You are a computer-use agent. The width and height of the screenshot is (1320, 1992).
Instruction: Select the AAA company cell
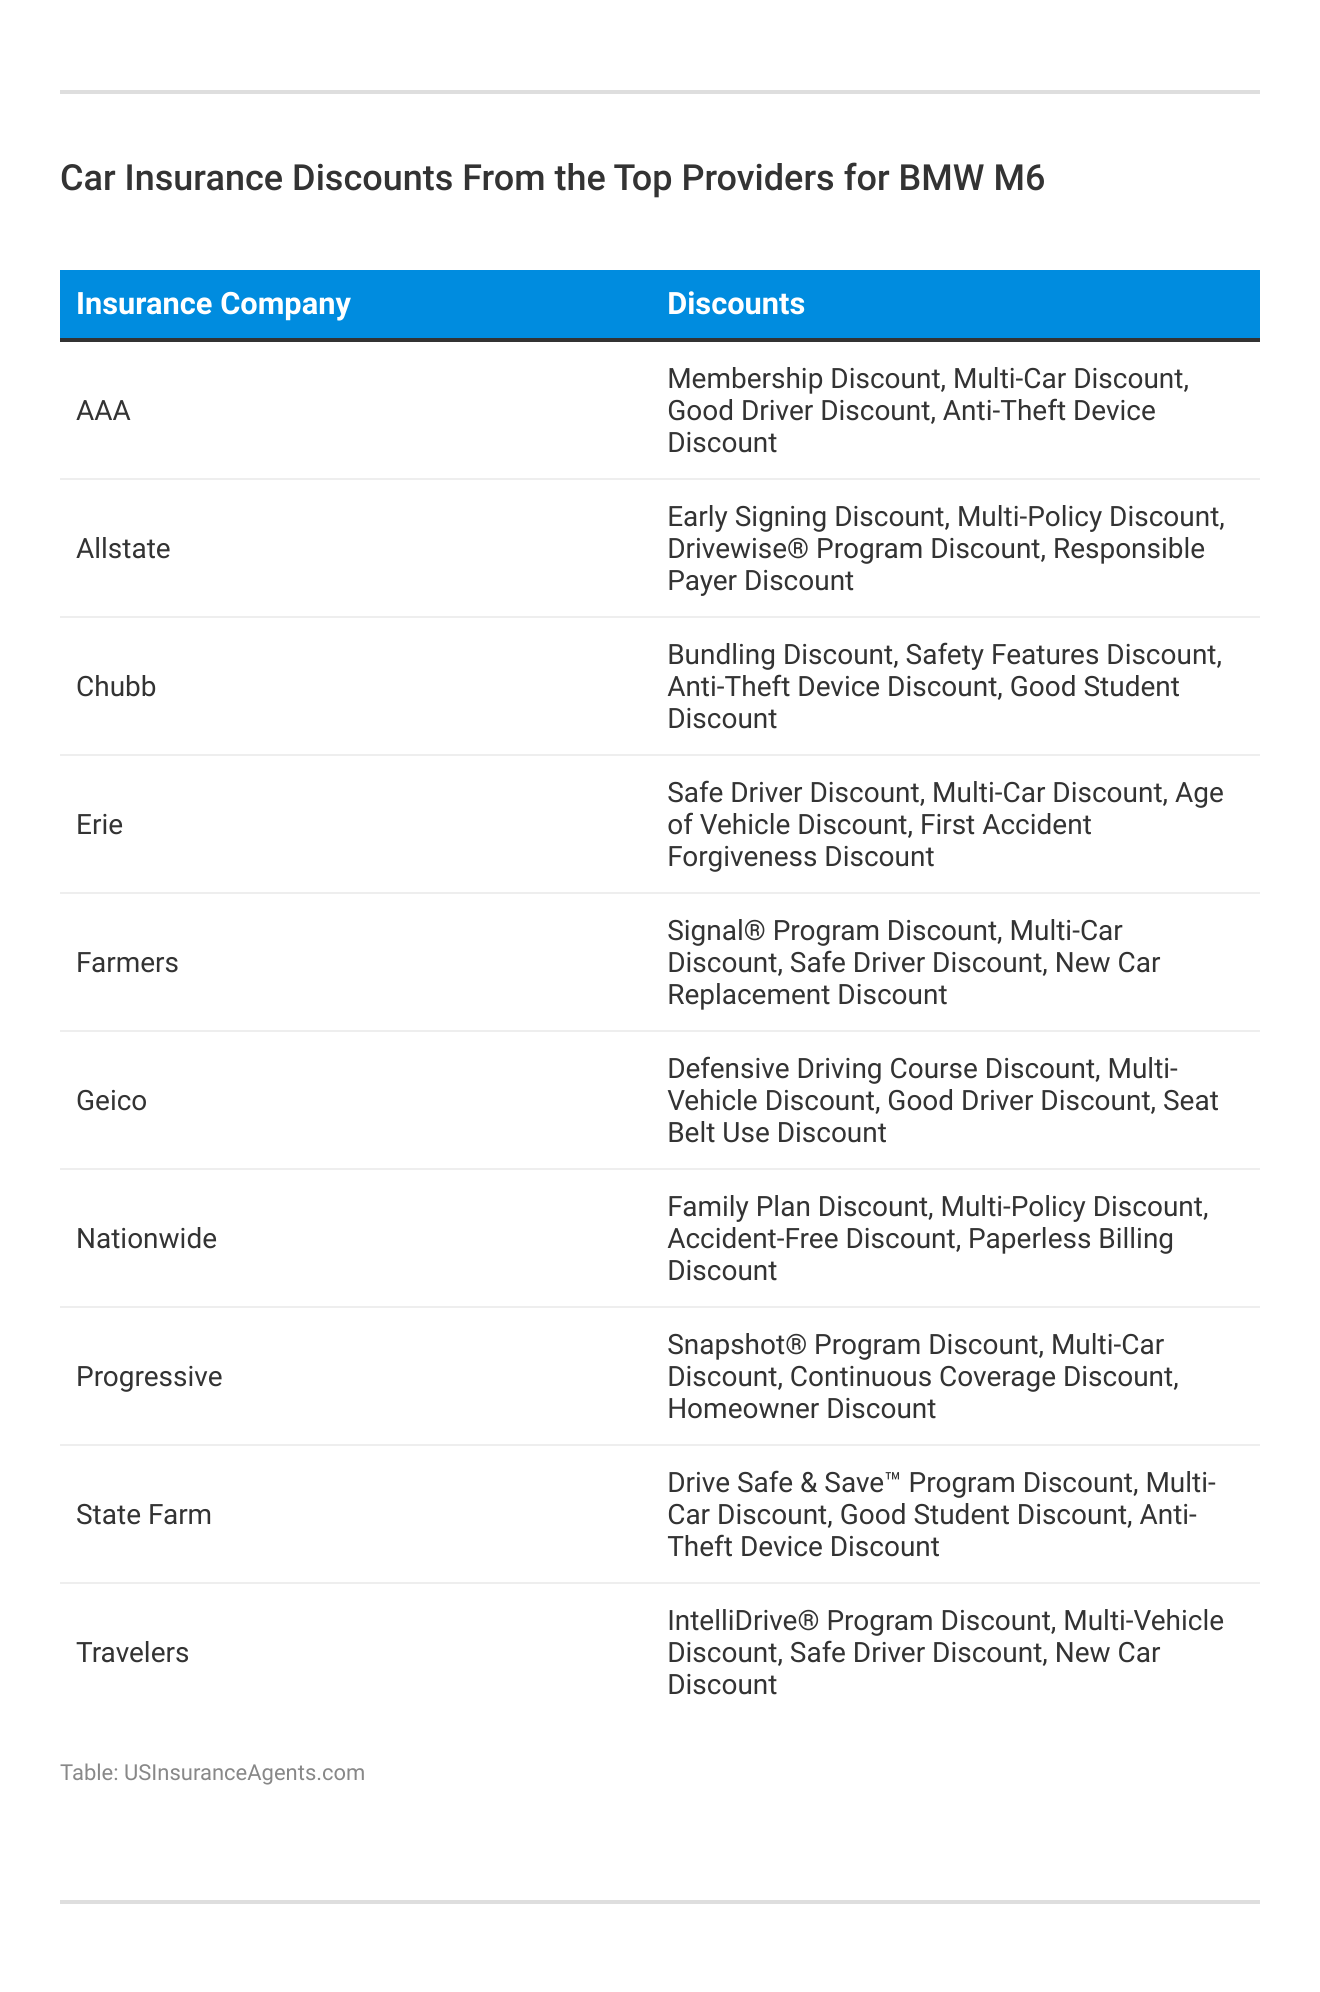[104, 411]
